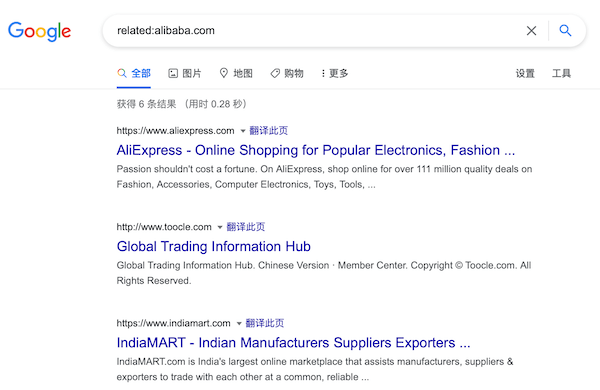Select the 全部 tab with magnifier icon
The width and height of the screenshot is (600, 390).
[x=134, y=73]
